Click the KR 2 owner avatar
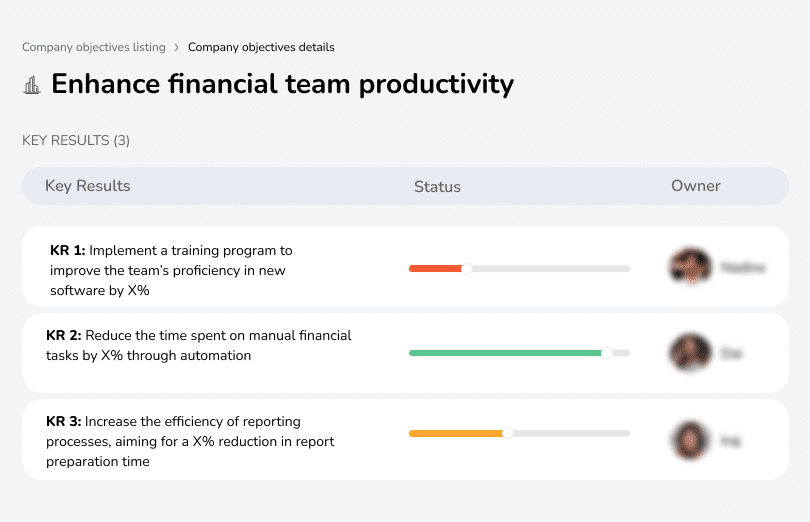 coord(690,352)
